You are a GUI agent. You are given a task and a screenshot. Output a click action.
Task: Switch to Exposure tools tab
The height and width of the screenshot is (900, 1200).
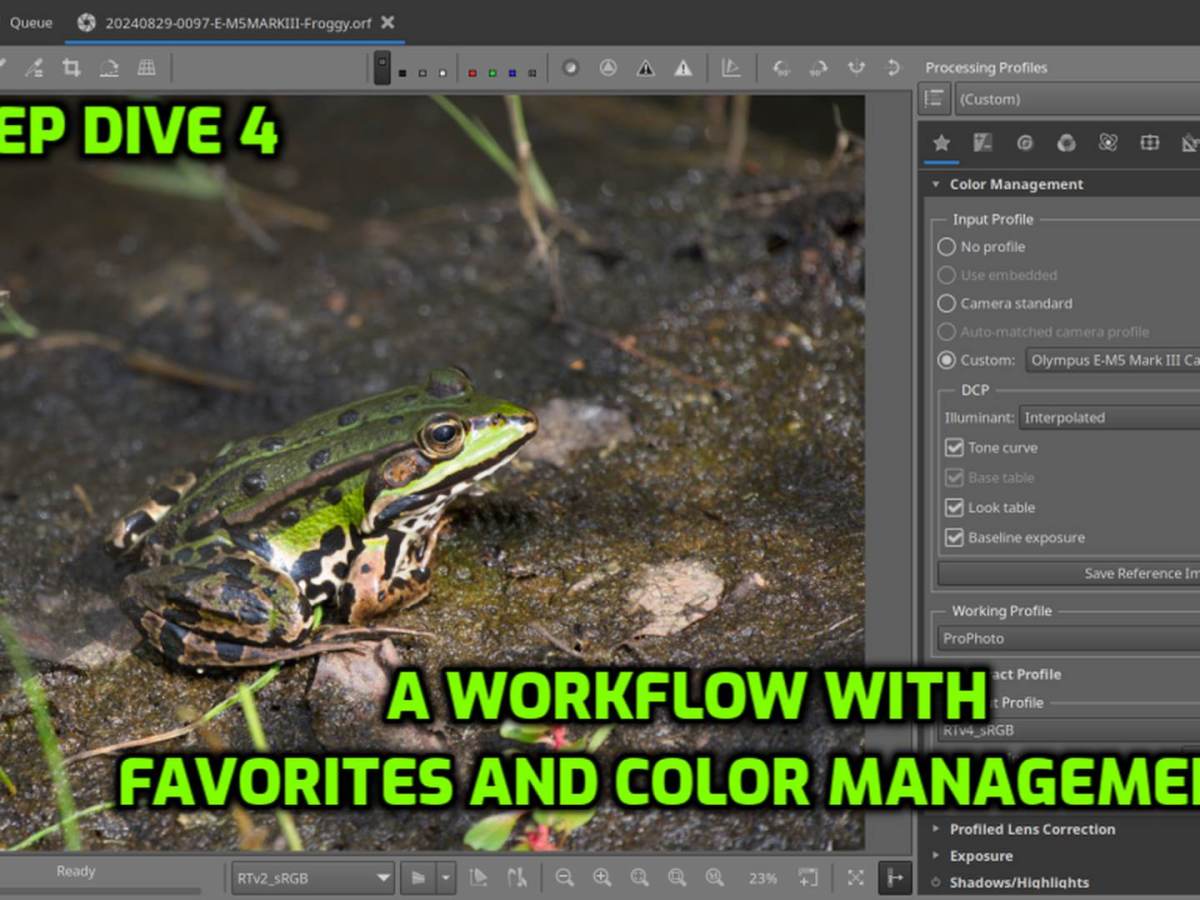coord(983,143)
